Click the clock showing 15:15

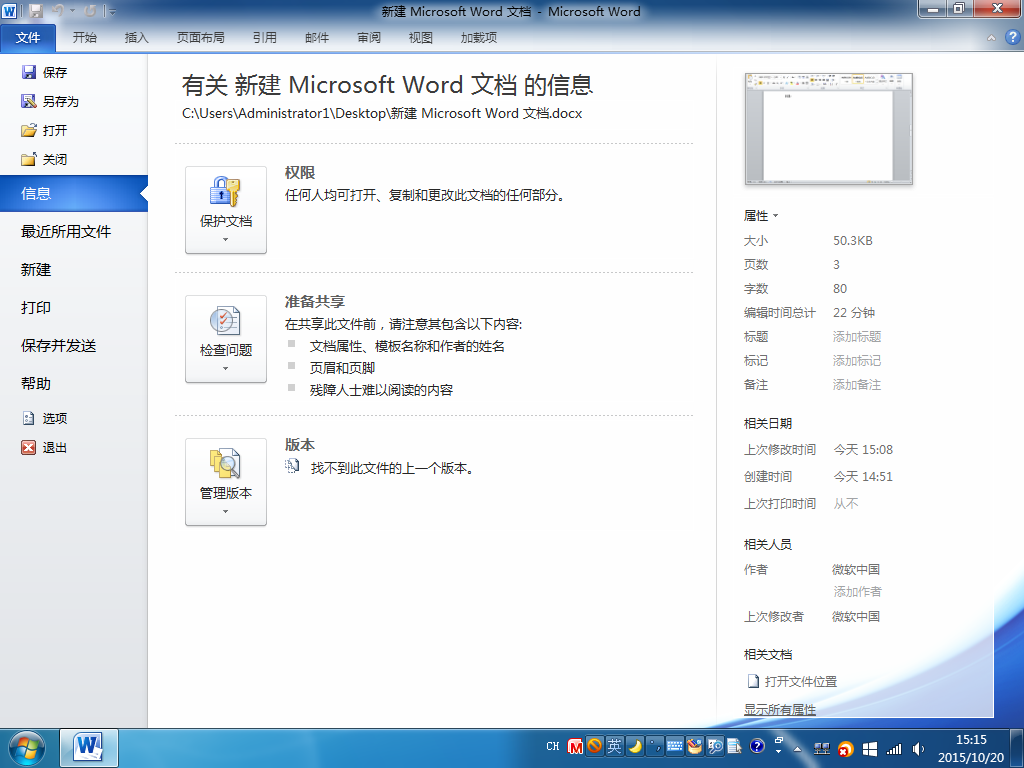[970, 740]
